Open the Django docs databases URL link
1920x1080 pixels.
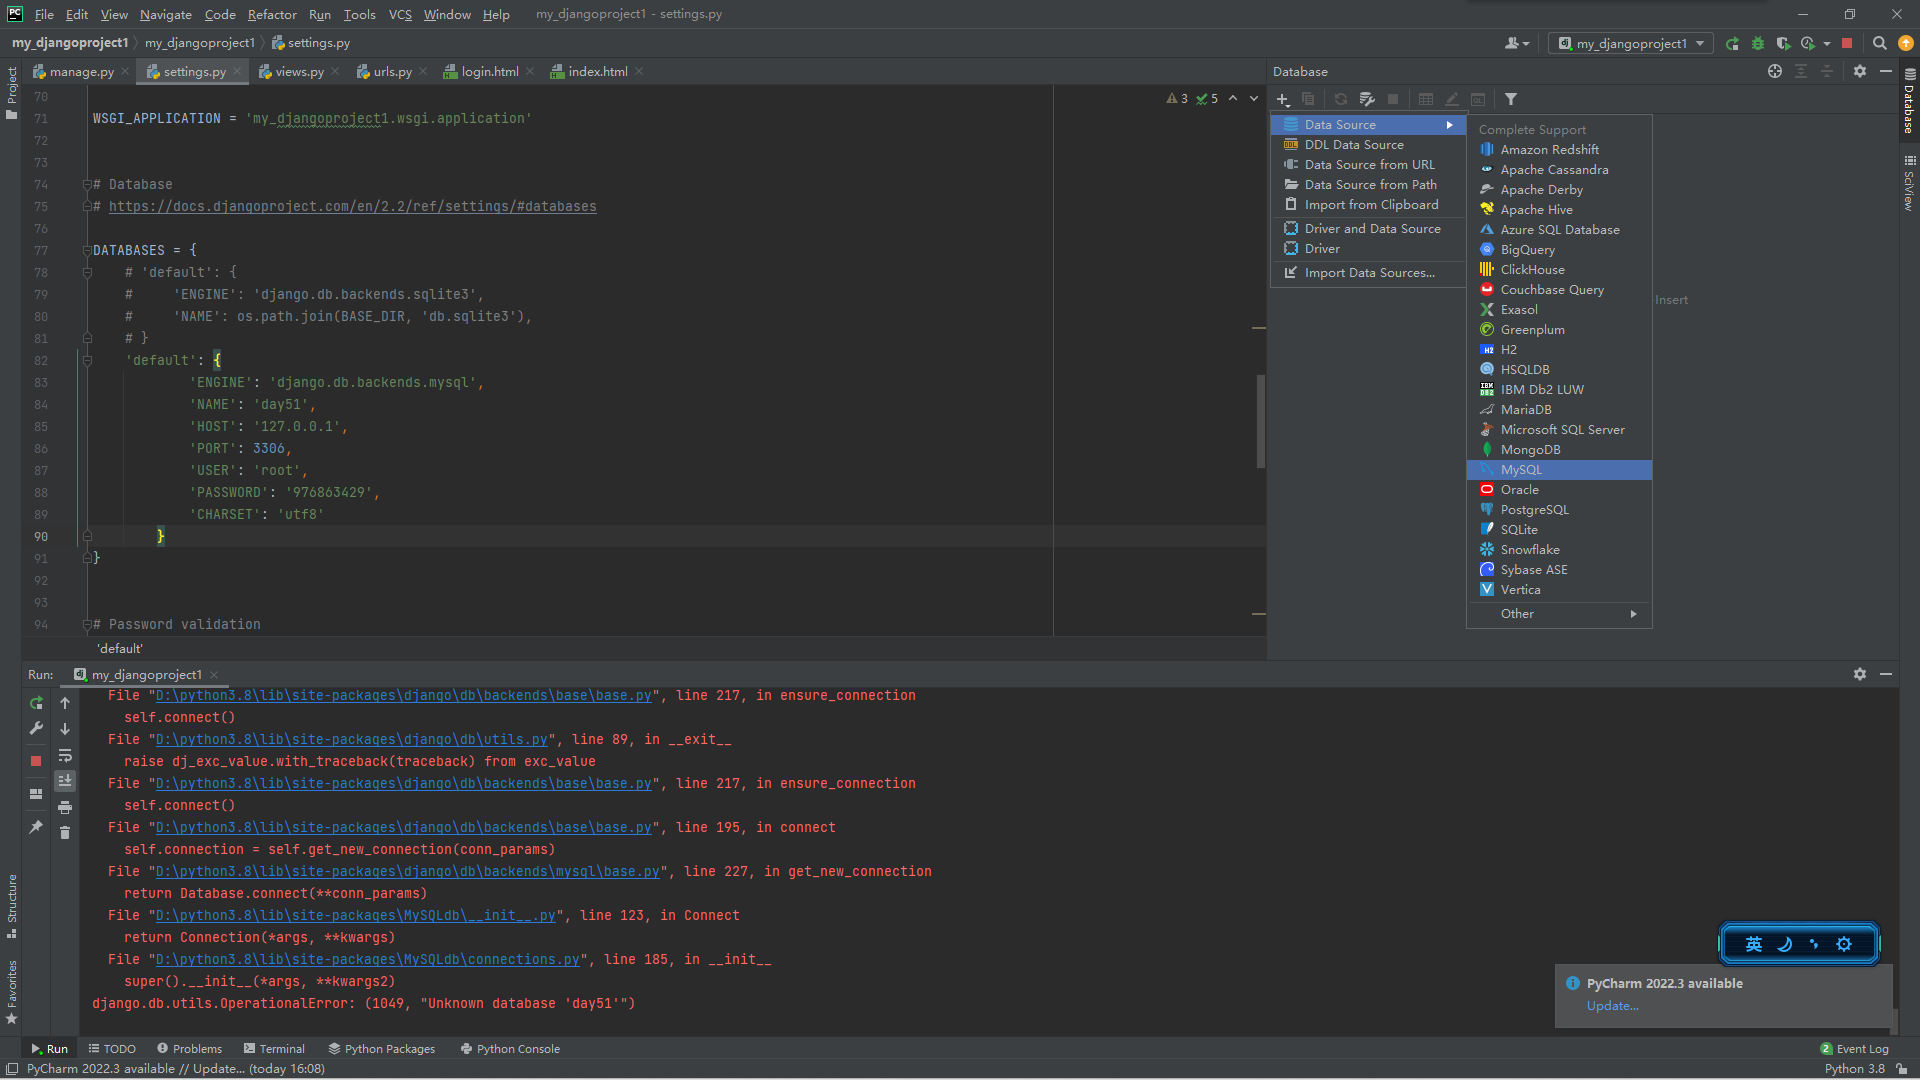pos(352,206)
